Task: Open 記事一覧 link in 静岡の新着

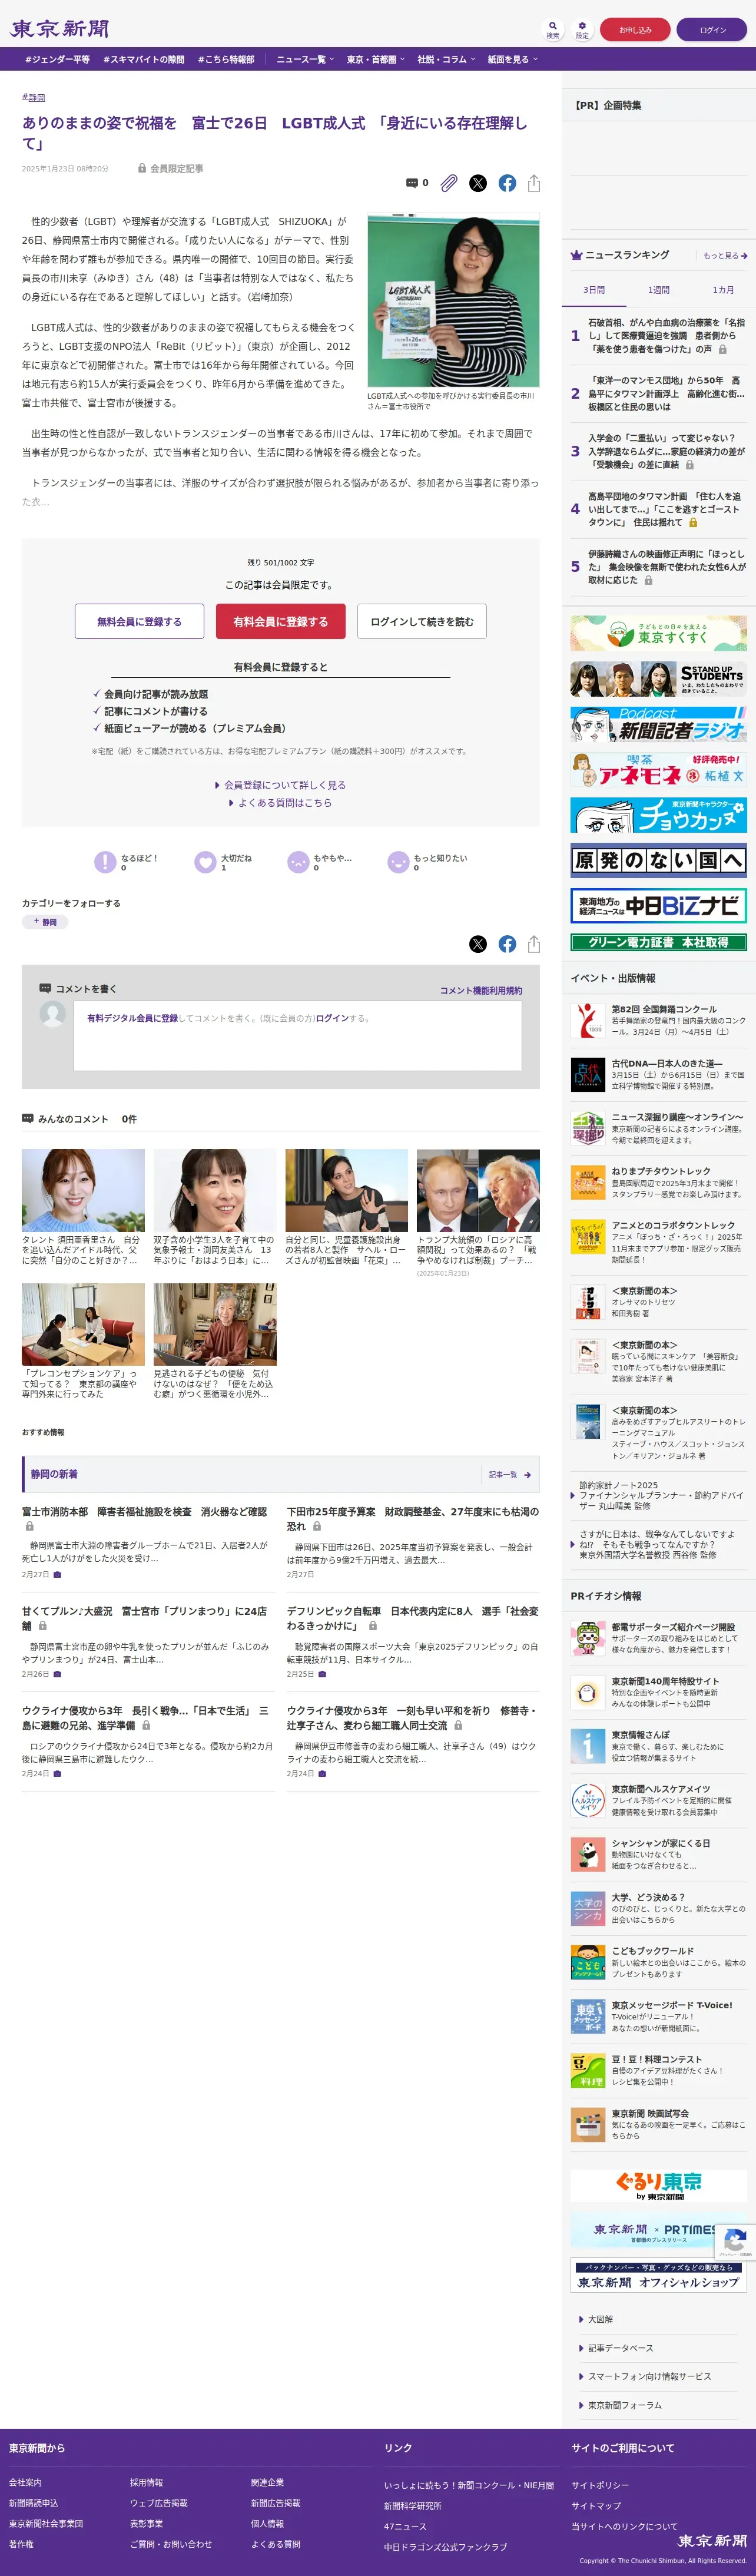Action: [510, 1474]
